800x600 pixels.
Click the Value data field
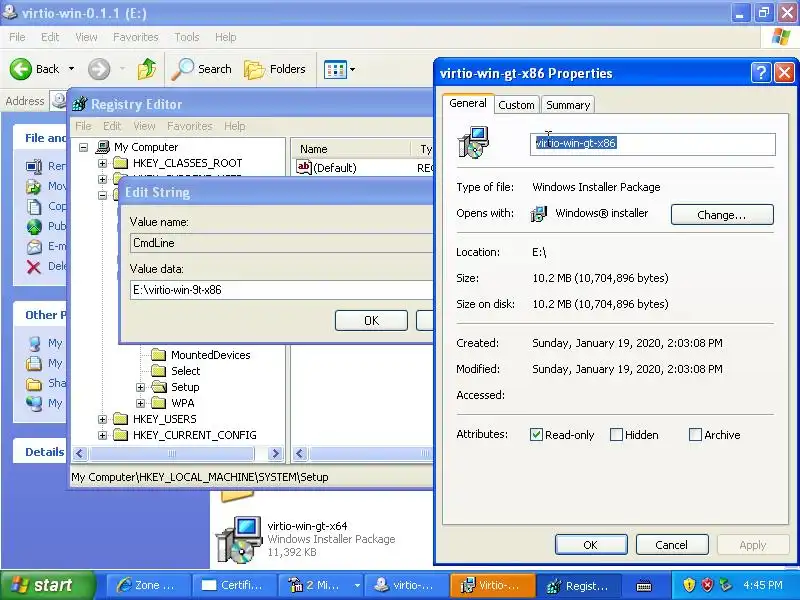(x=282, y=290)
